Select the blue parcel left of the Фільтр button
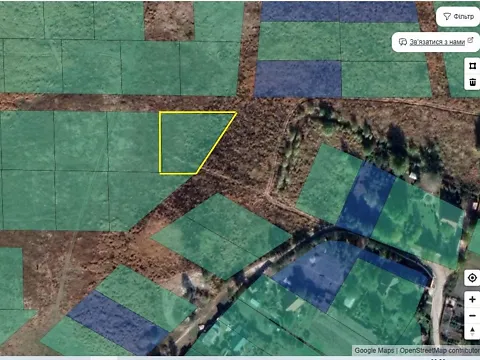Screen dimensions: 480x360 [378, 12]
